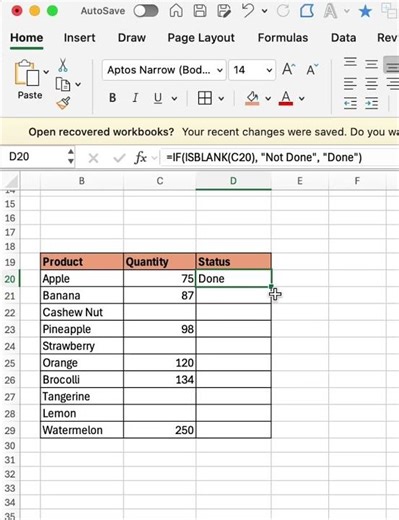399x520 pixels.
Task: Click the Select All corner triangle
Action: coord(11,181)
